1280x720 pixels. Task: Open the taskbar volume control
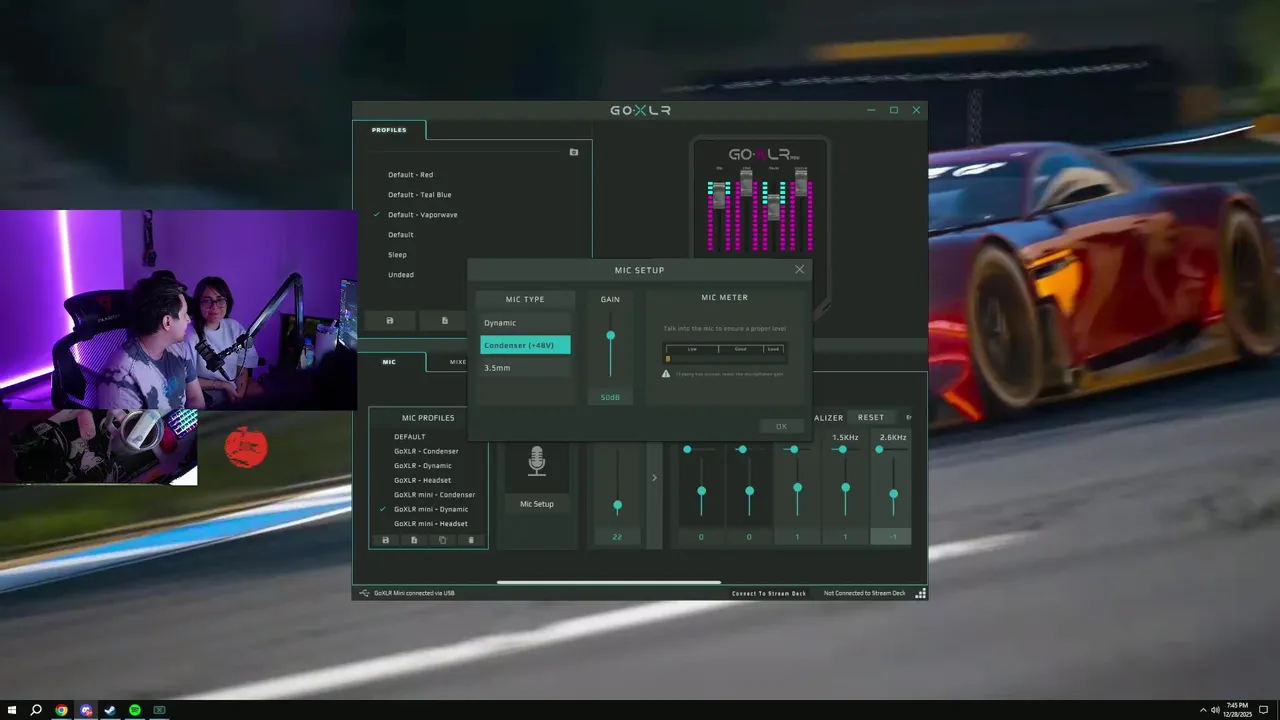tap(1215, 710)
